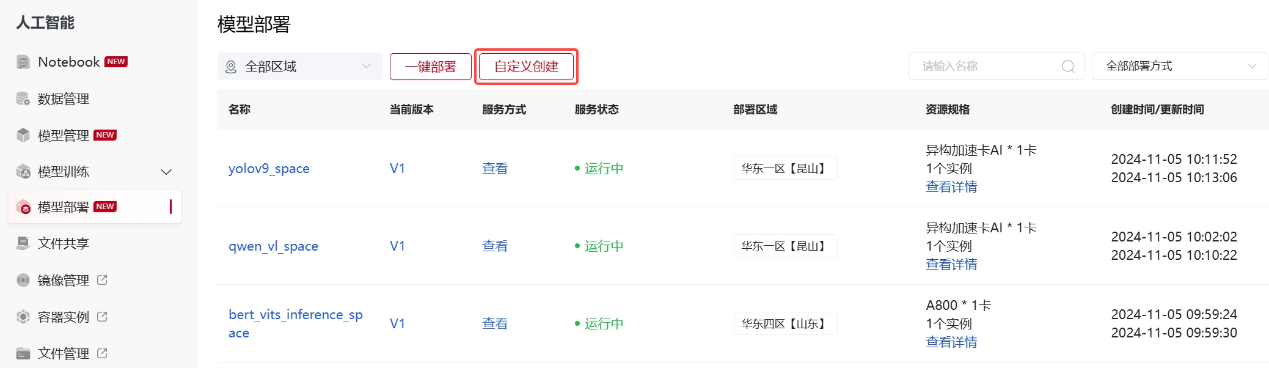
Task: Click the 自定义创建 button
Action: point(527,67)
